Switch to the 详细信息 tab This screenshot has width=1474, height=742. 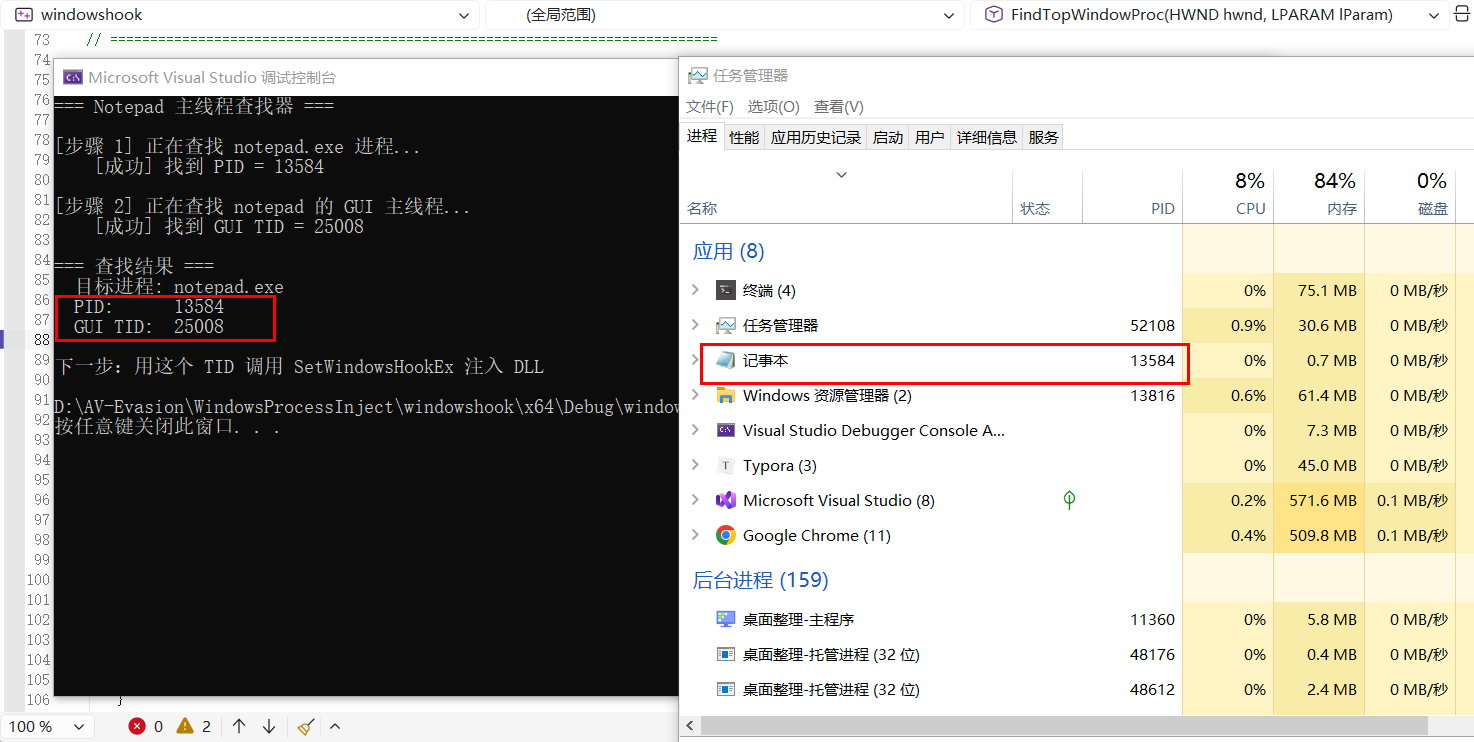(x=987, y=138)
